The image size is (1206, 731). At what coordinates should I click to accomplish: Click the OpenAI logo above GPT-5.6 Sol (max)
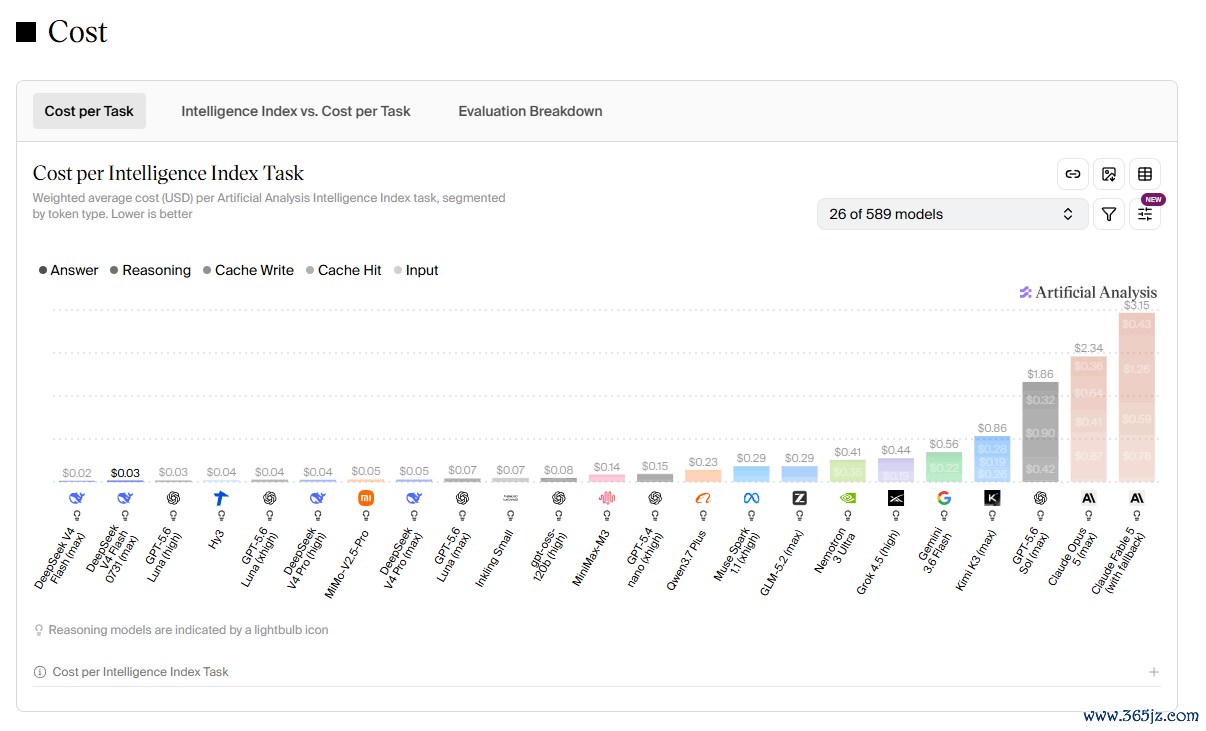tap(1040, 498)
